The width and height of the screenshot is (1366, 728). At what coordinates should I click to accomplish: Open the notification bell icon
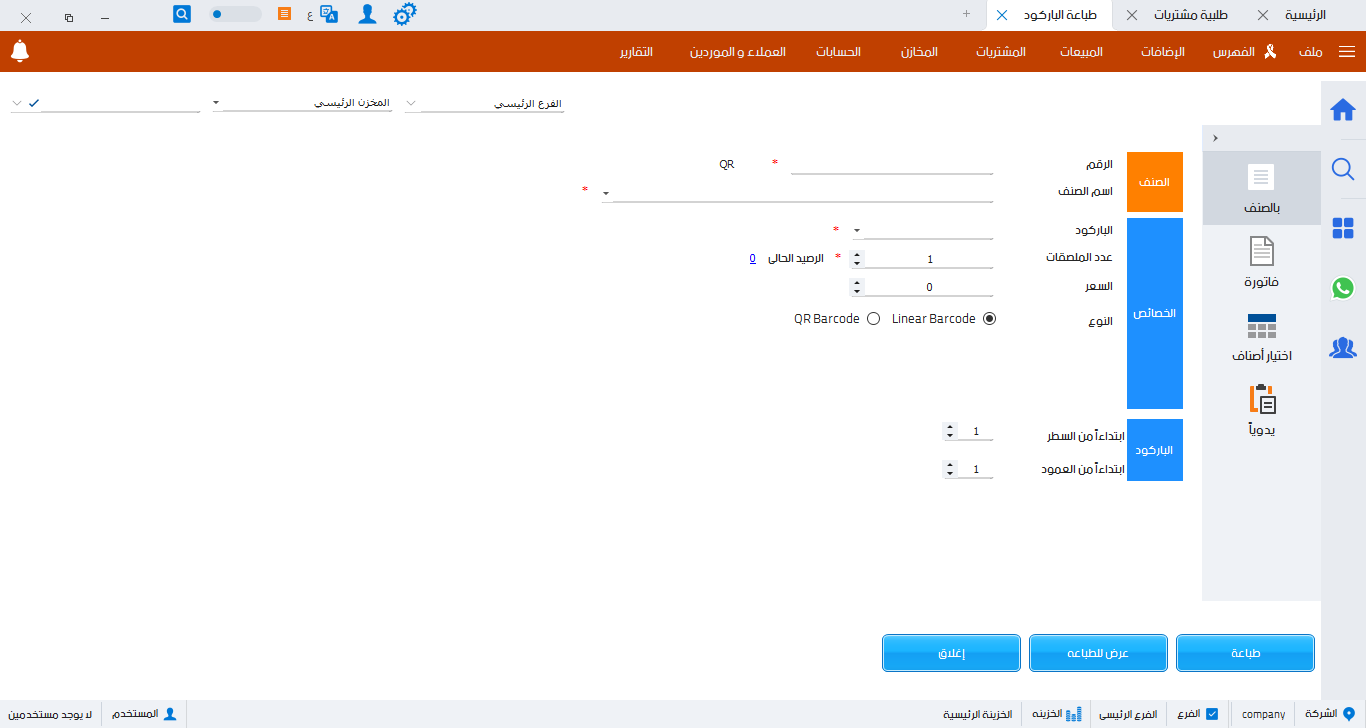click(x=20, y=51)
